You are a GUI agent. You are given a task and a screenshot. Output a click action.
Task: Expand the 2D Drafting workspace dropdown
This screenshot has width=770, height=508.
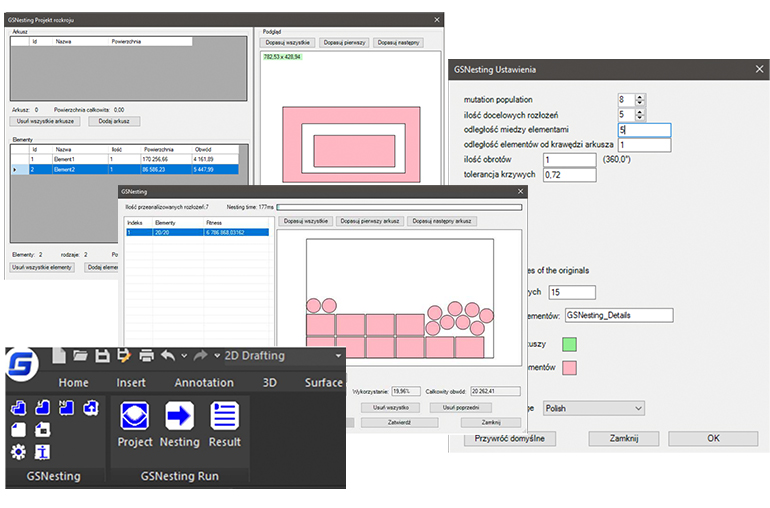pos(338,355)
